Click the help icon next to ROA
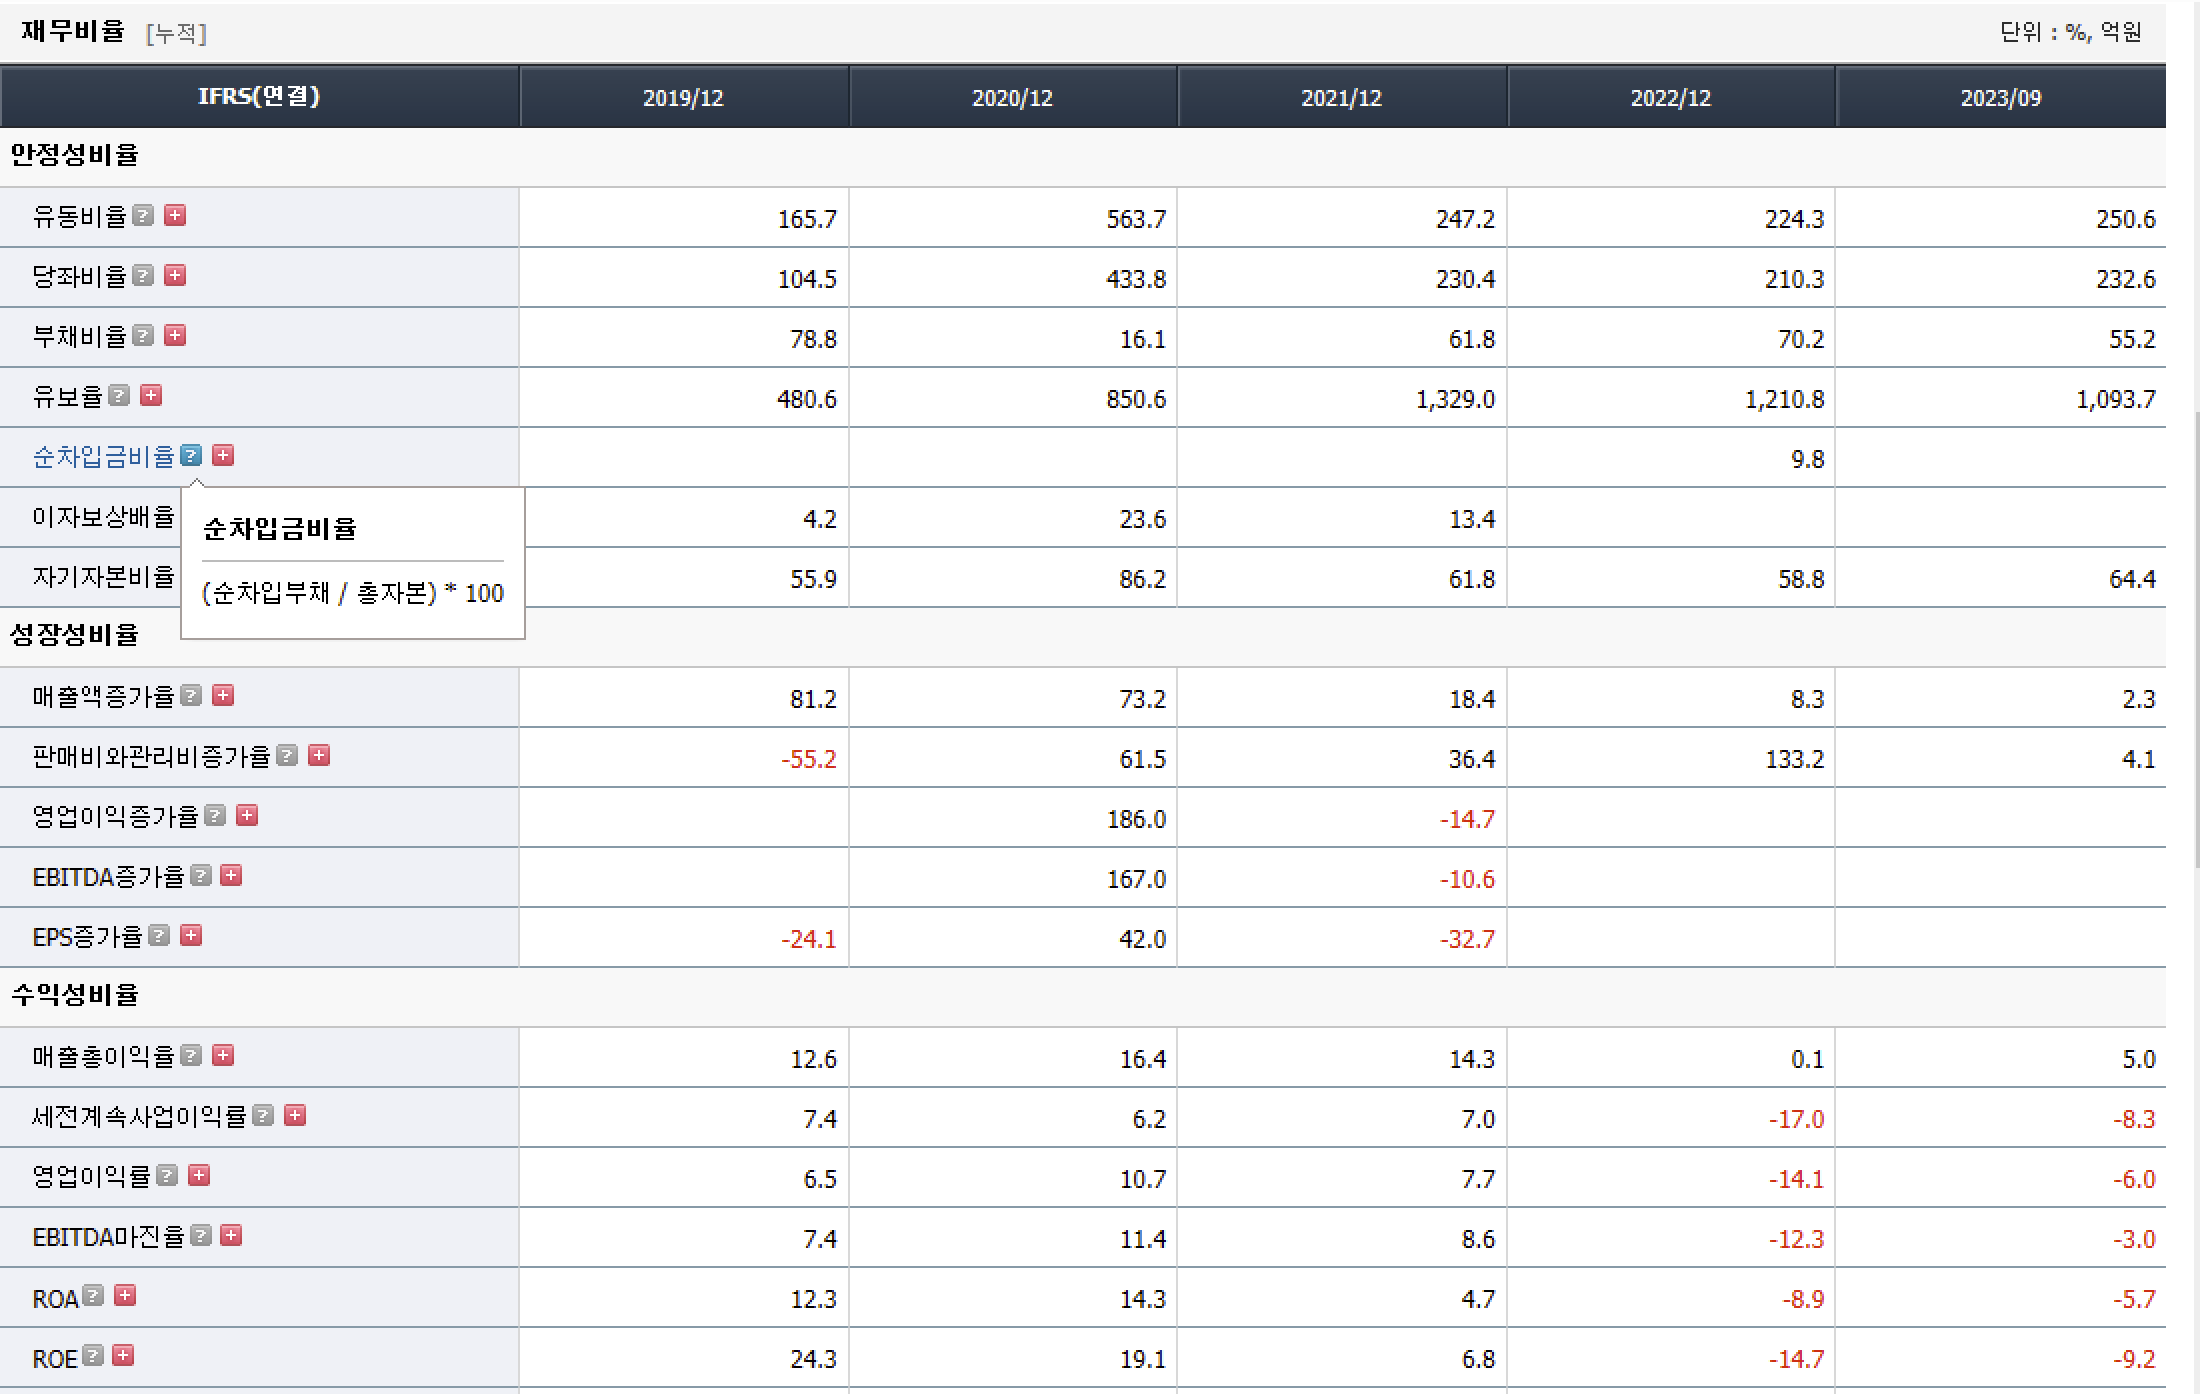The width and height of the screenshot is (2200, 1394). (93, 1296)
